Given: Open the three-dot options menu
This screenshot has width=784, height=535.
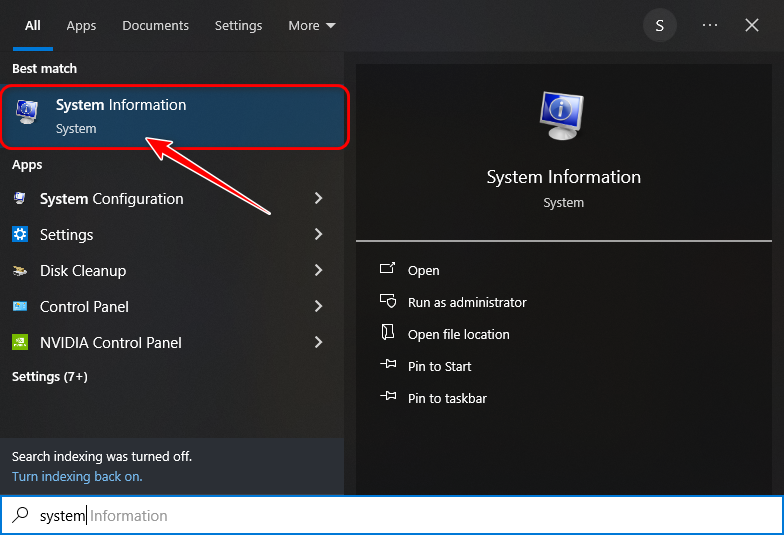Looking at the screenshot, I should coord(710,26).
